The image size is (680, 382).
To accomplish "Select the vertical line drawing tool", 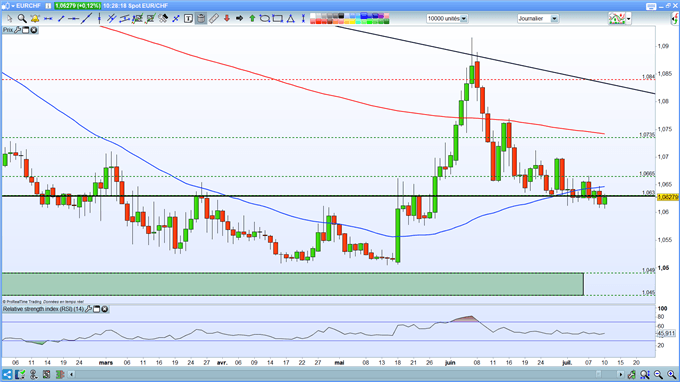I will click(99, 19).
